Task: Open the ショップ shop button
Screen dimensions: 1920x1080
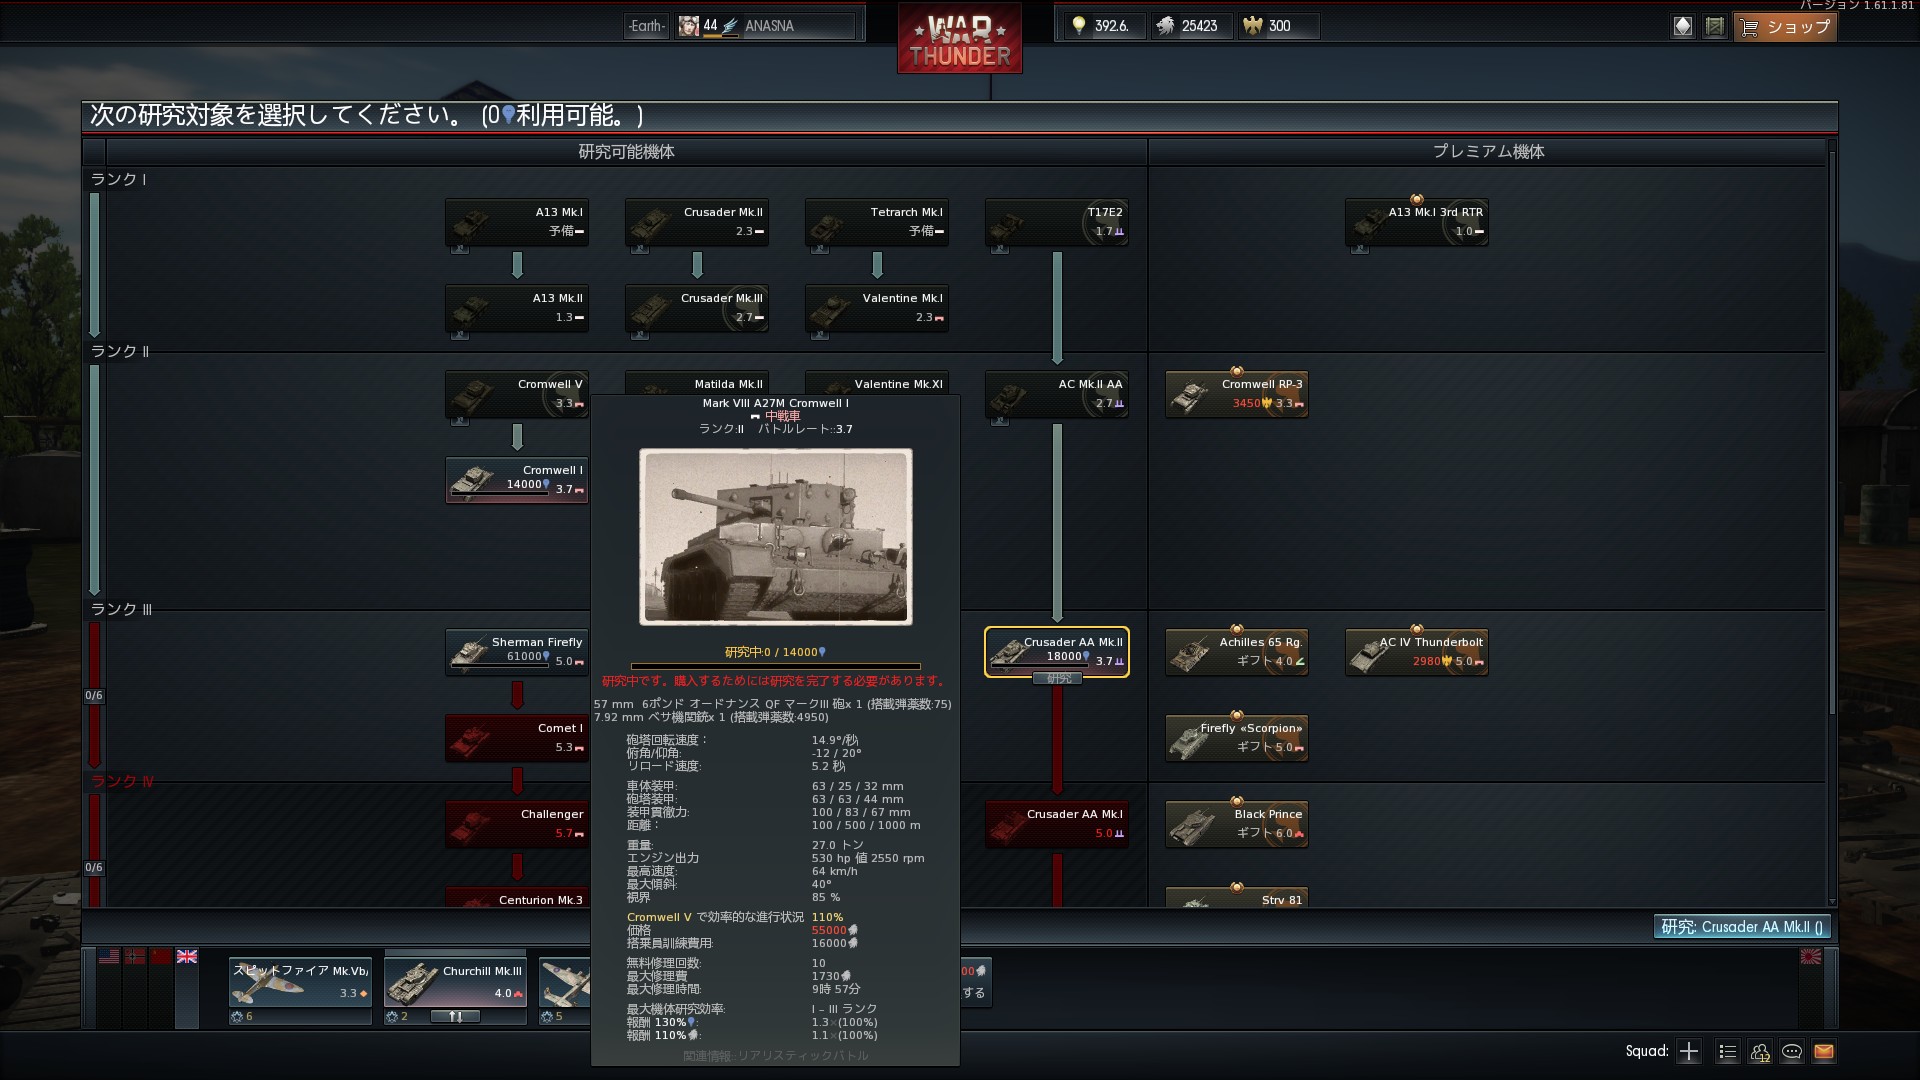Action: tap(1786, 27)
